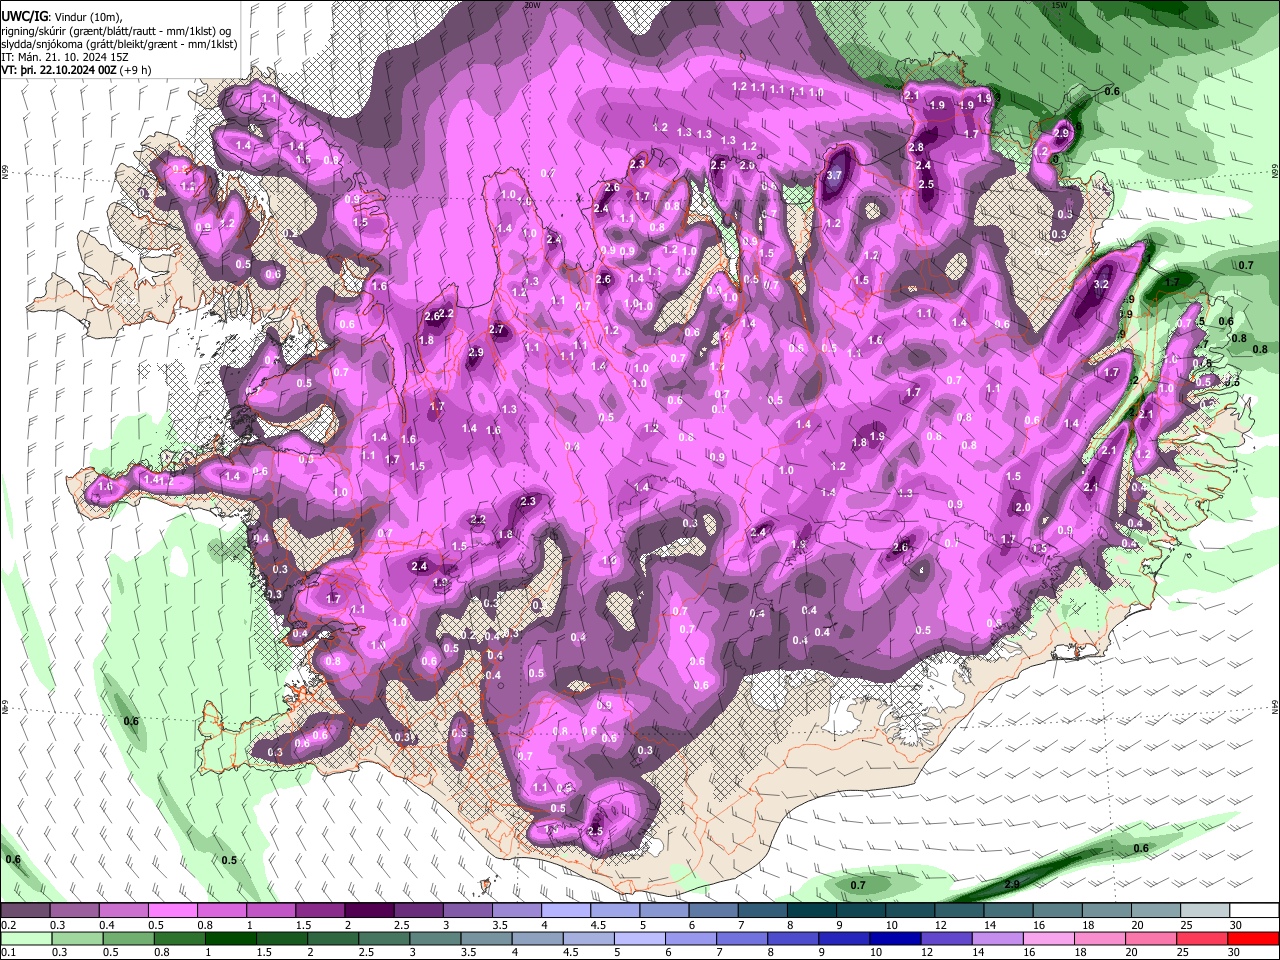1280x960 pixels.
Task: Select the "2.0" value on the map
Action: (1023, 508)
